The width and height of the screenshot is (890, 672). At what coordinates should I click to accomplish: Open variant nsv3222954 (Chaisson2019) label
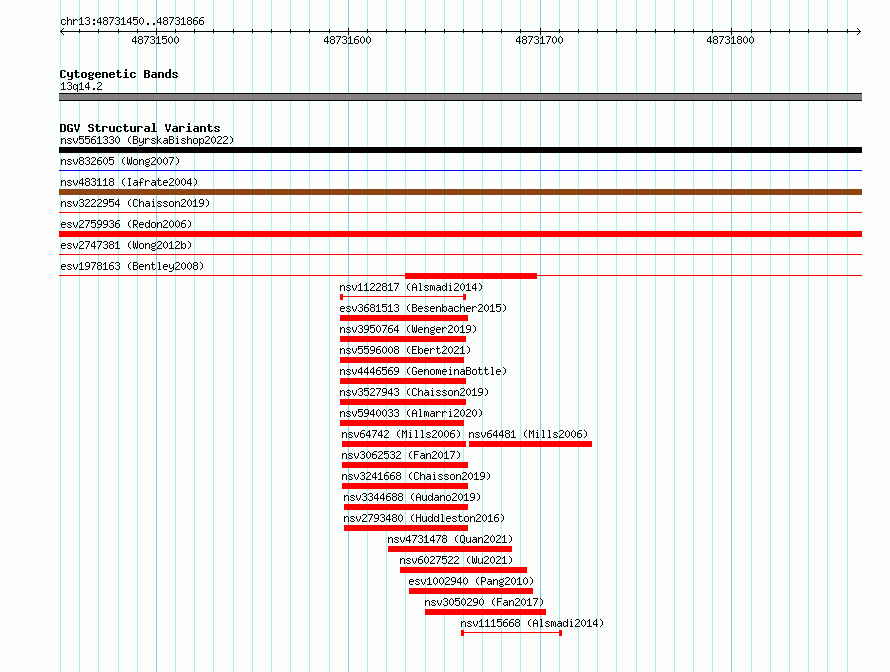(135, 203)
